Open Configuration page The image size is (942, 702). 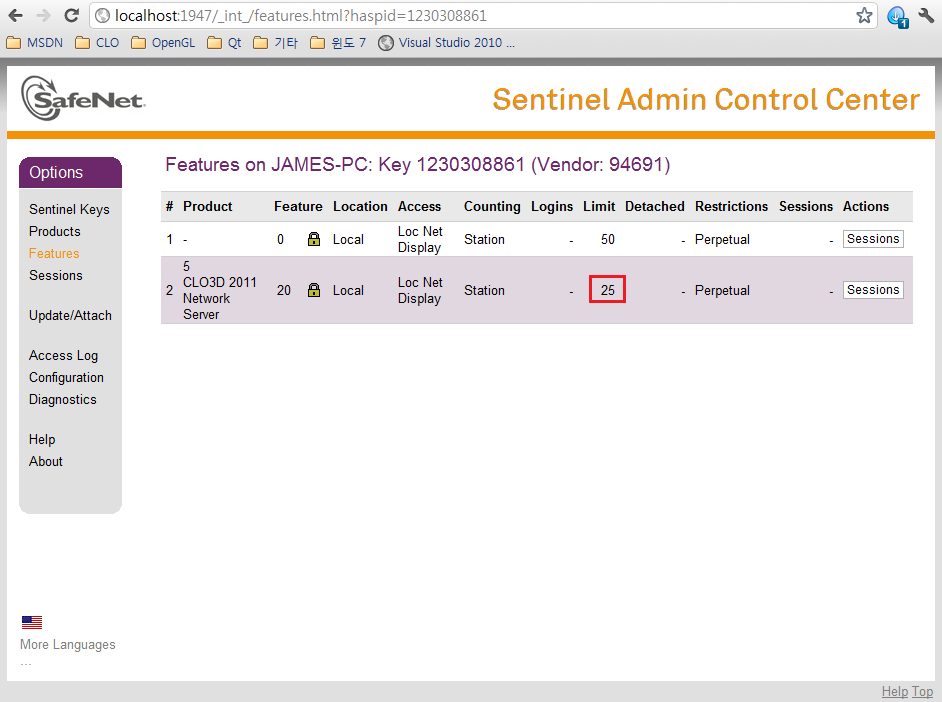click(x=66, y=378)
